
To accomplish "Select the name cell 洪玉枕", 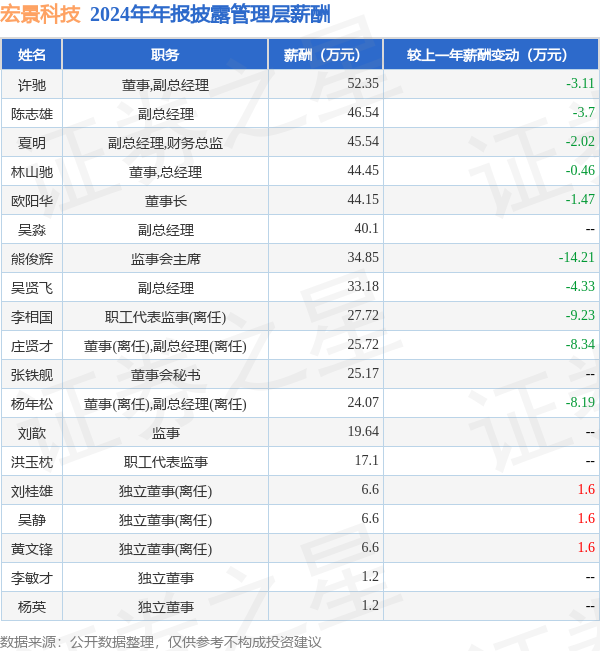I will pos(32,462).
